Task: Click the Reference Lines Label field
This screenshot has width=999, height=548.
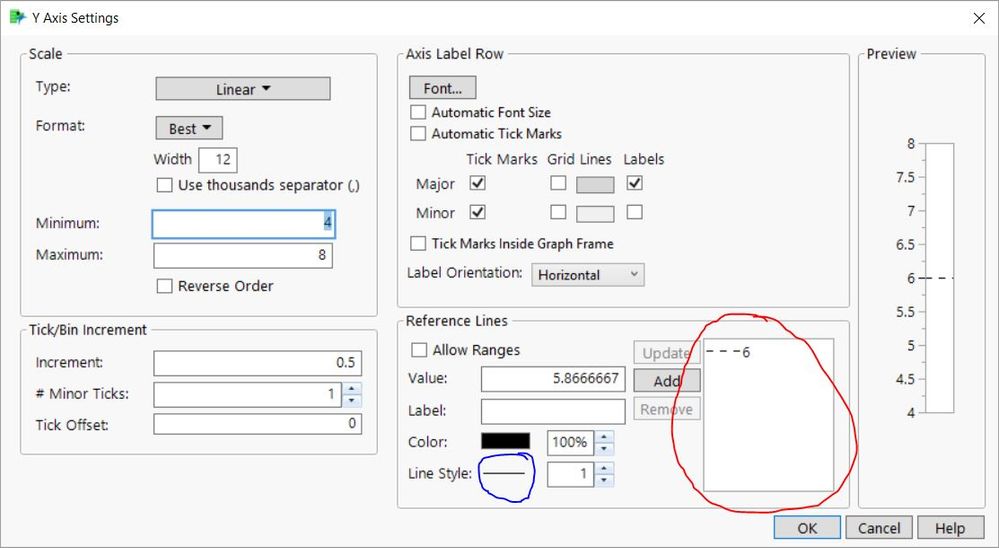Action: coord(553,411)
